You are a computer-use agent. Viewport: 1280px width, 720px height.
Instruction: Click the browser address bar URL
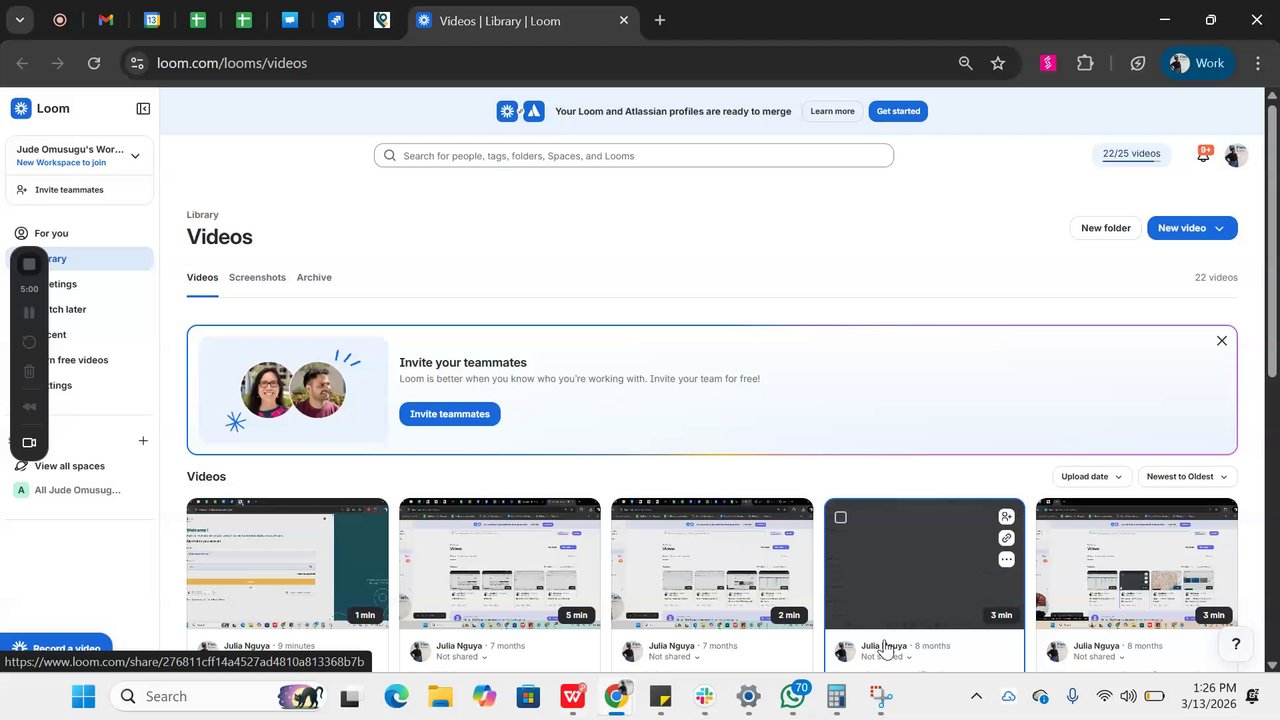pos(232,63)
